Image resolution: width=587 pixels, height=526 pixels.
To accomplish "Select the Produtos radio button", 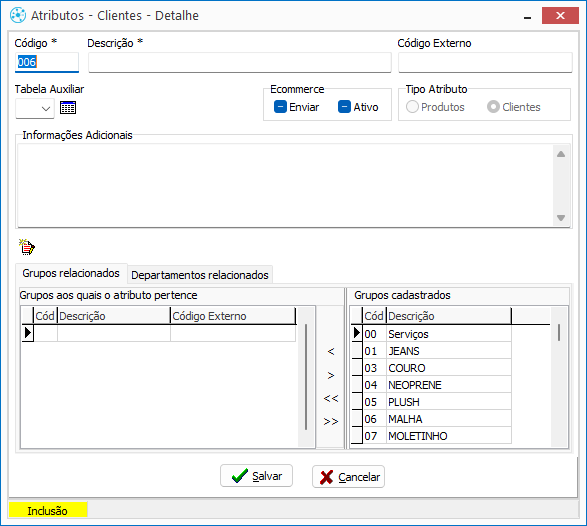I will coord(412,107).
